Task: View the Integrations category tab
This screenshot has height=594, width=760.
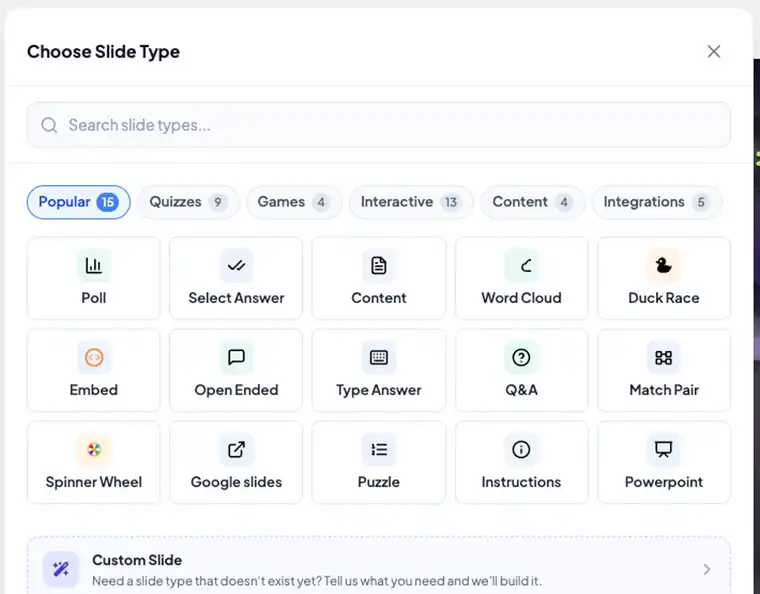Action: [x=657, y=202]
